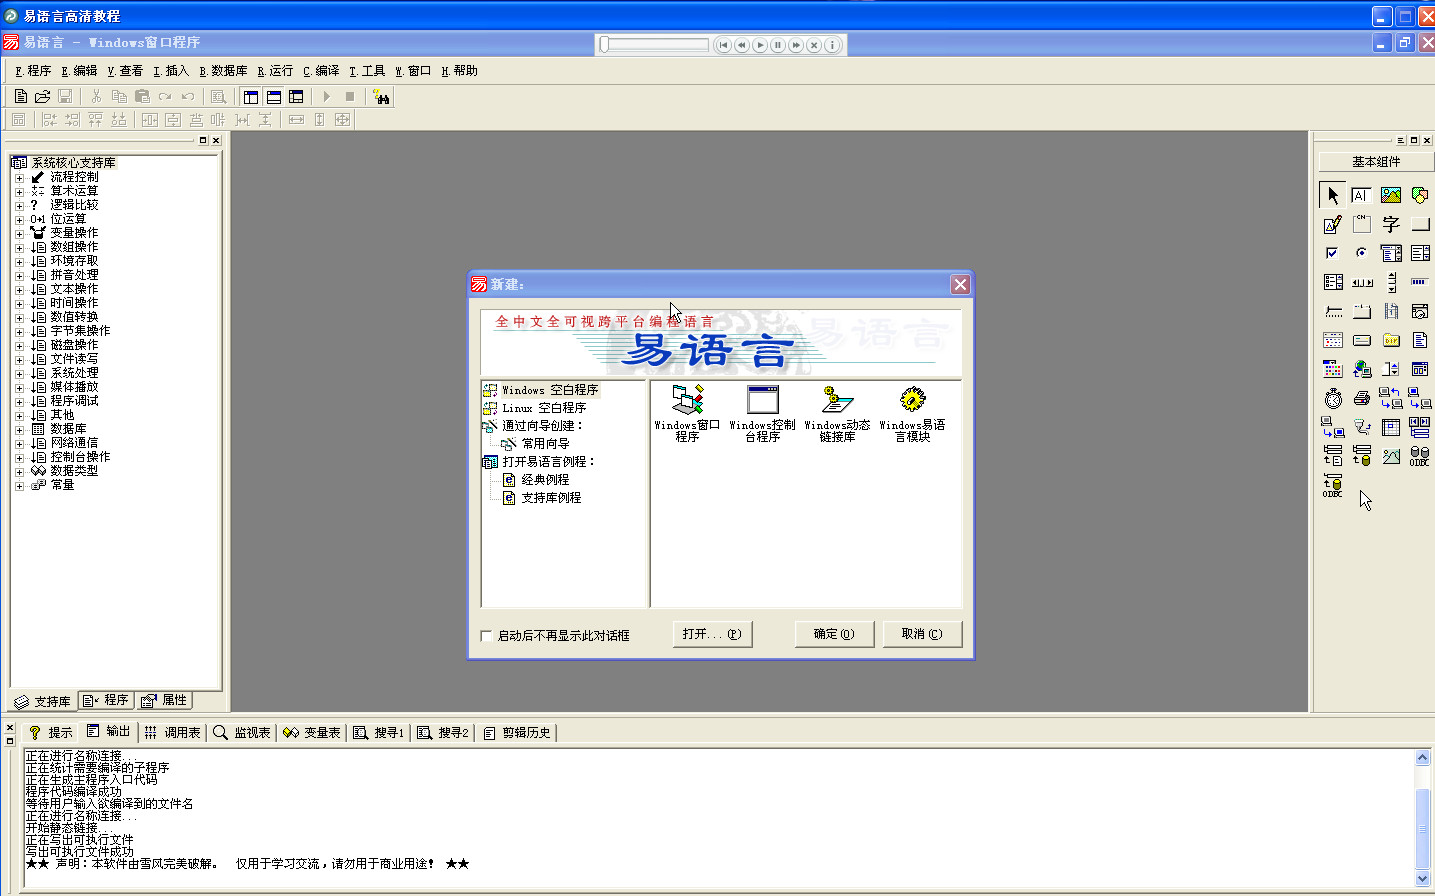Choose the Windows控制台程序 project icon

click(x=762, y=413)
